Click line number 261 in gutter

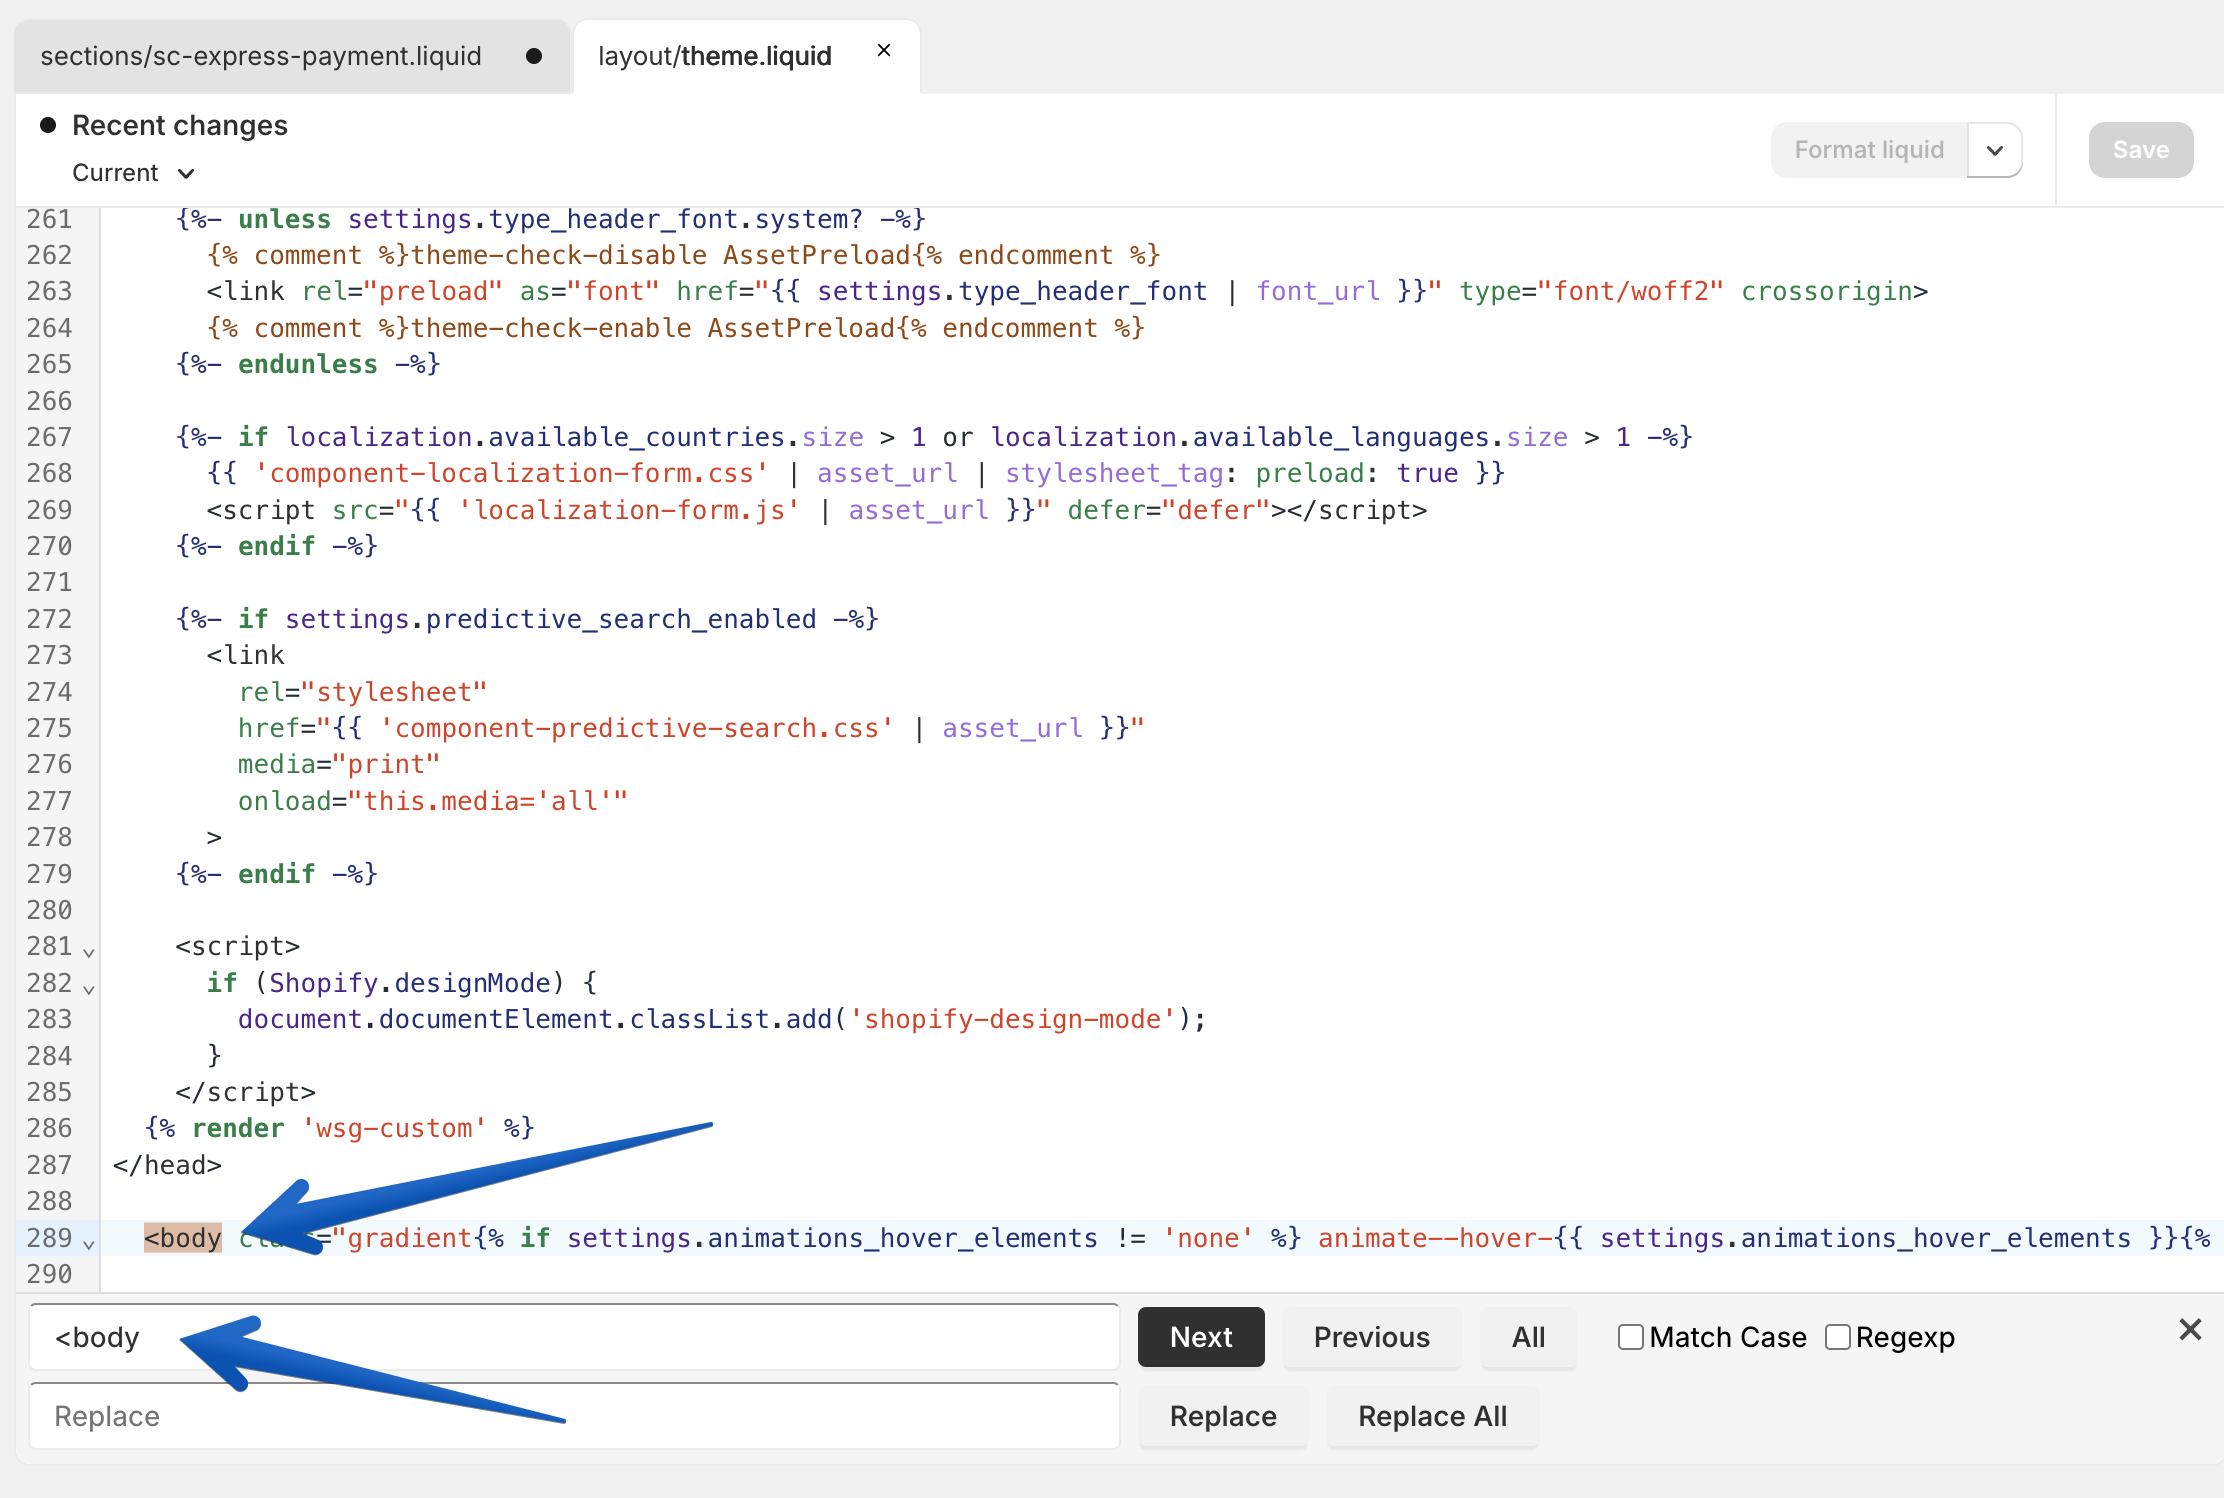tap(49, 218)
